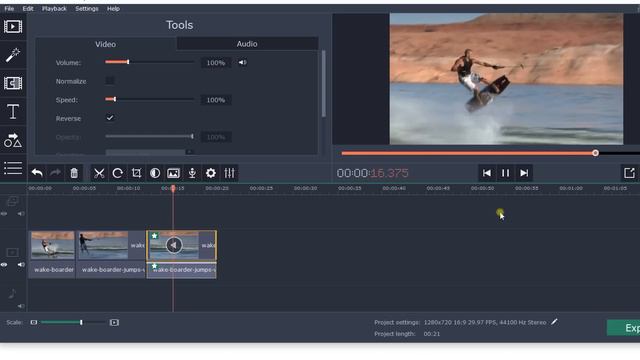Viewport: 640px width, 360px height.
Task: Mute volume using speaker icon in Tools
Action: (242, 62)
